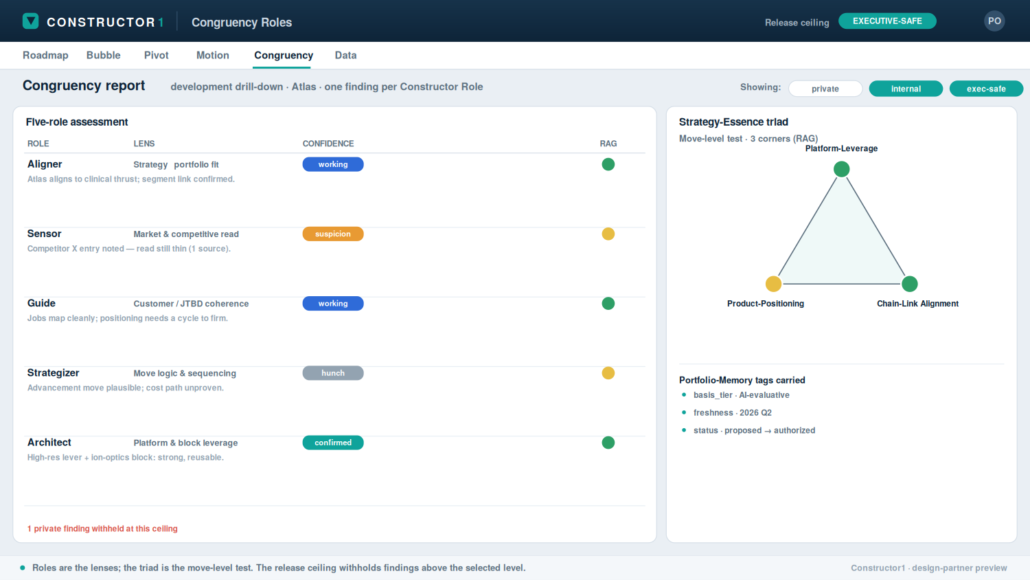Click the 'Advancement move plausible' finding

pyautogui.click(x=125, y=388)
